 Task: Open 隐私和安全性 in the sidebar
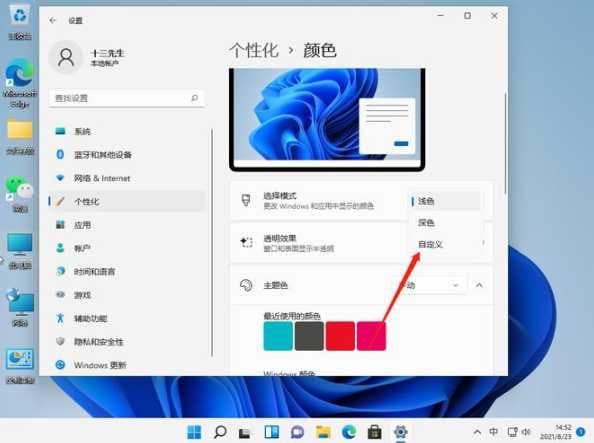pyautogui.click(x=127, y=342)
